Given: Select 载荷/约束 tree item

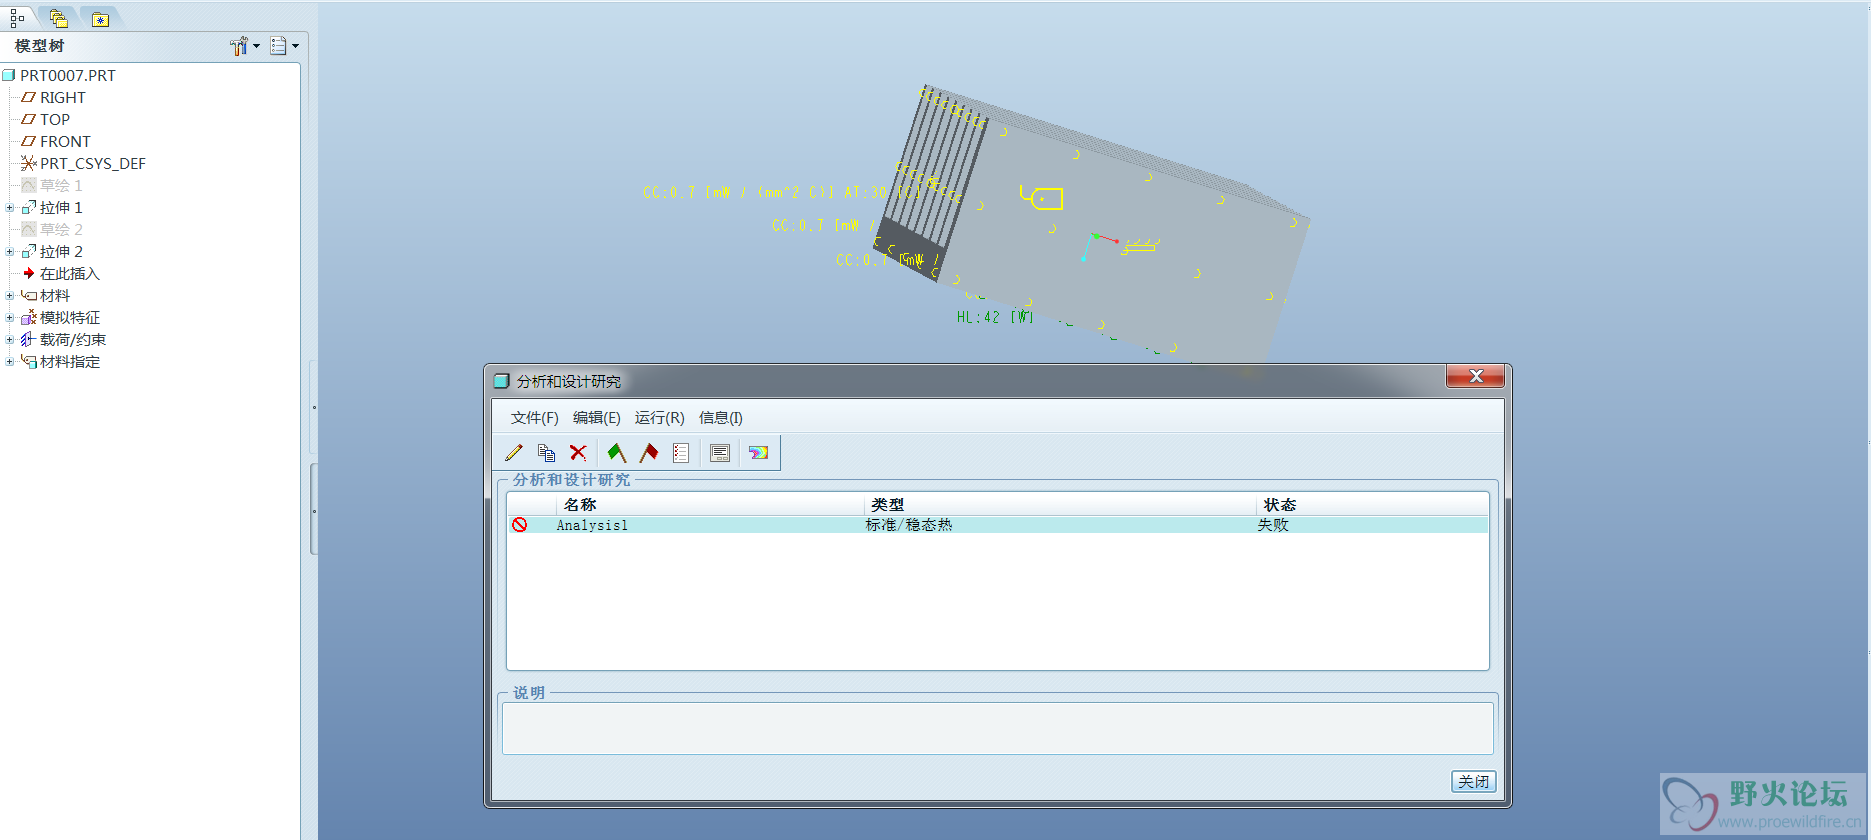Looking at the screenshot, I should (72, 339).
